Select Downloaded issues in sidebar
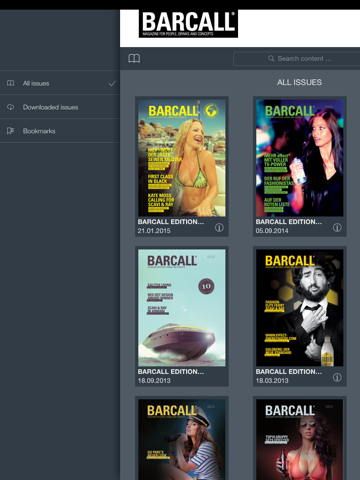The height and width of the screenshot is (480, 360). [x=60, y=107]
